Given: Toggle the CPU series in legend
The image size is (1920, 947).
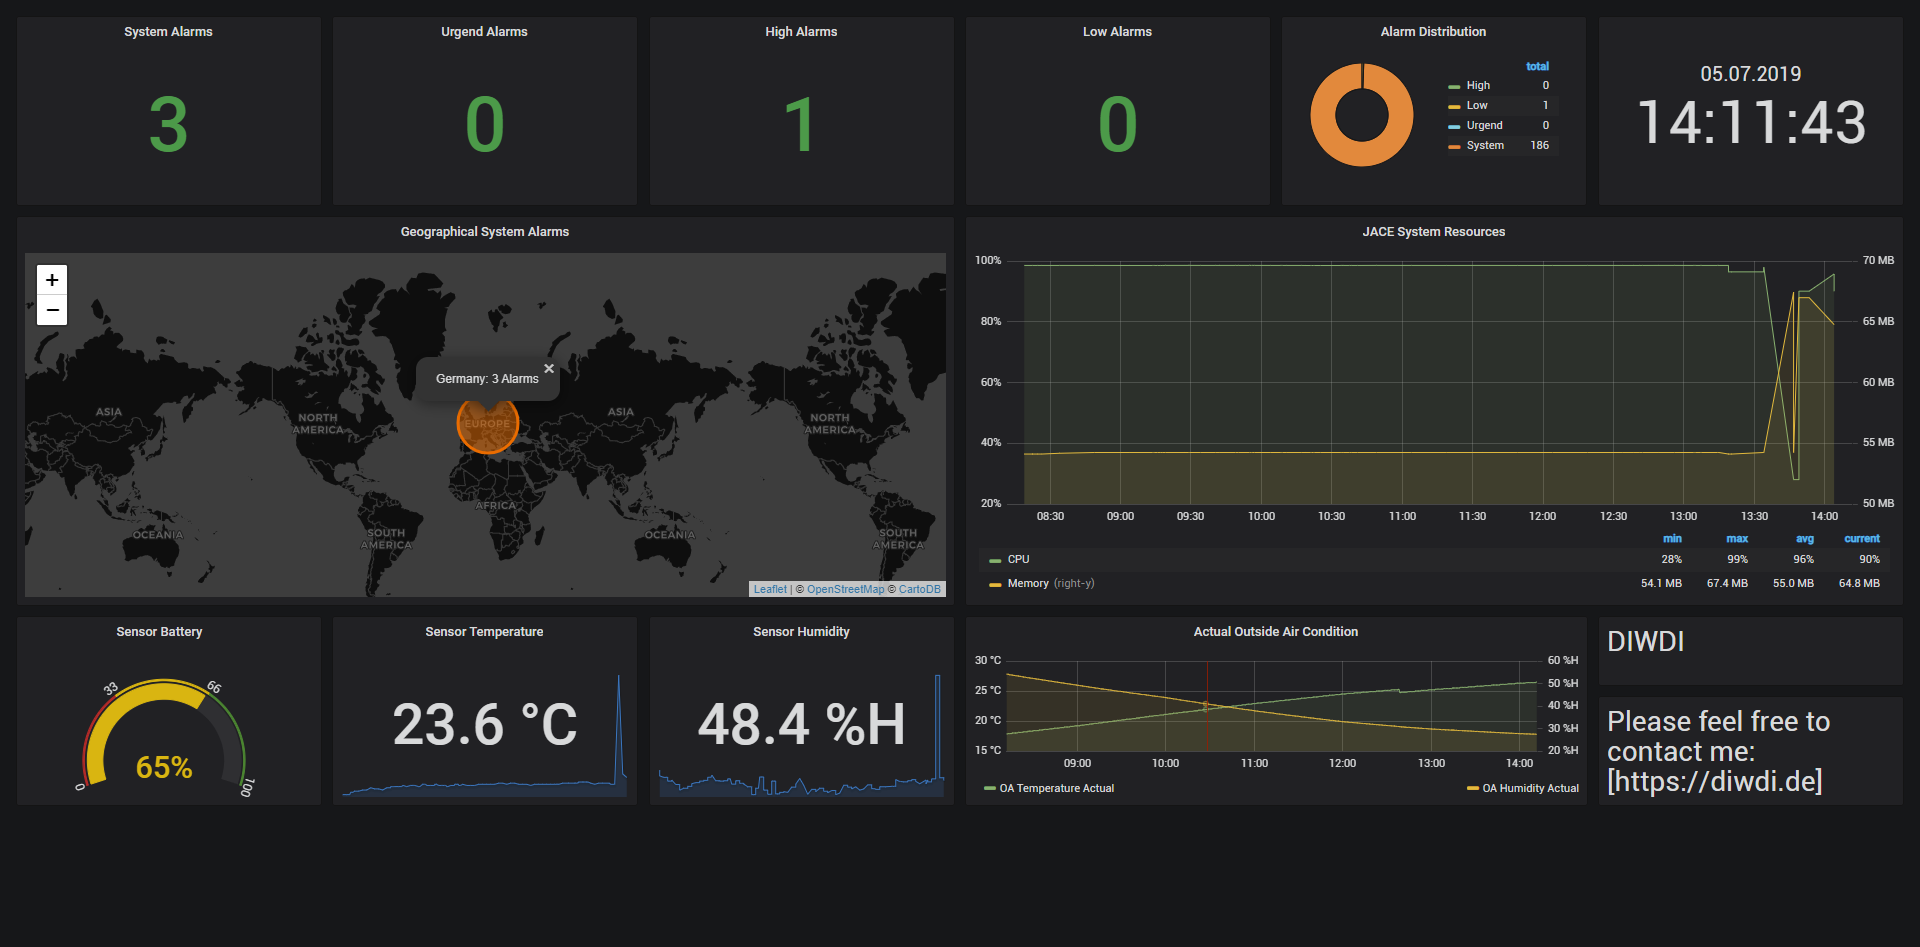Looking at the screenshot, I should pos(1018,560).
